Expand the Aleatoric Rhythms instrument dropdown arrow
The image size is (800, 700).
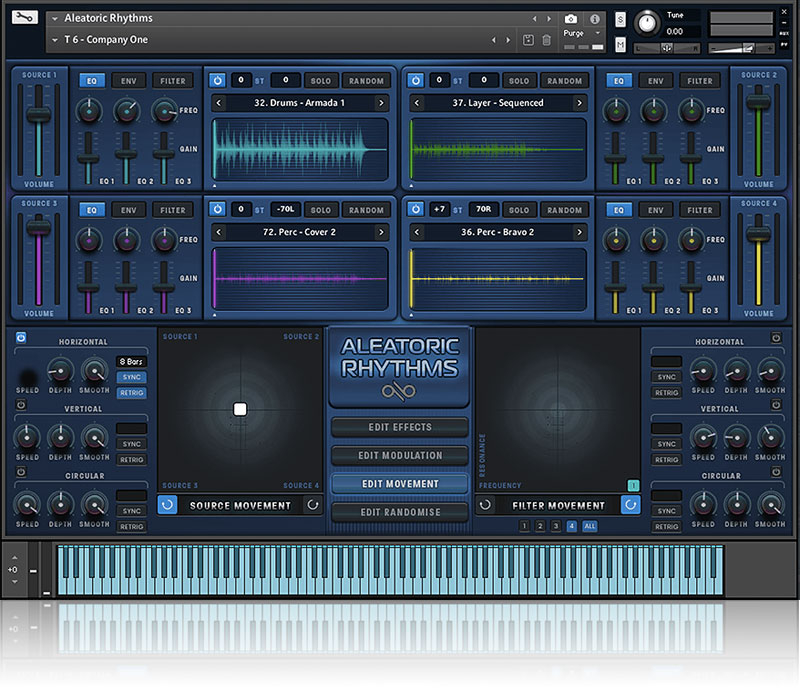pos(55,18)
